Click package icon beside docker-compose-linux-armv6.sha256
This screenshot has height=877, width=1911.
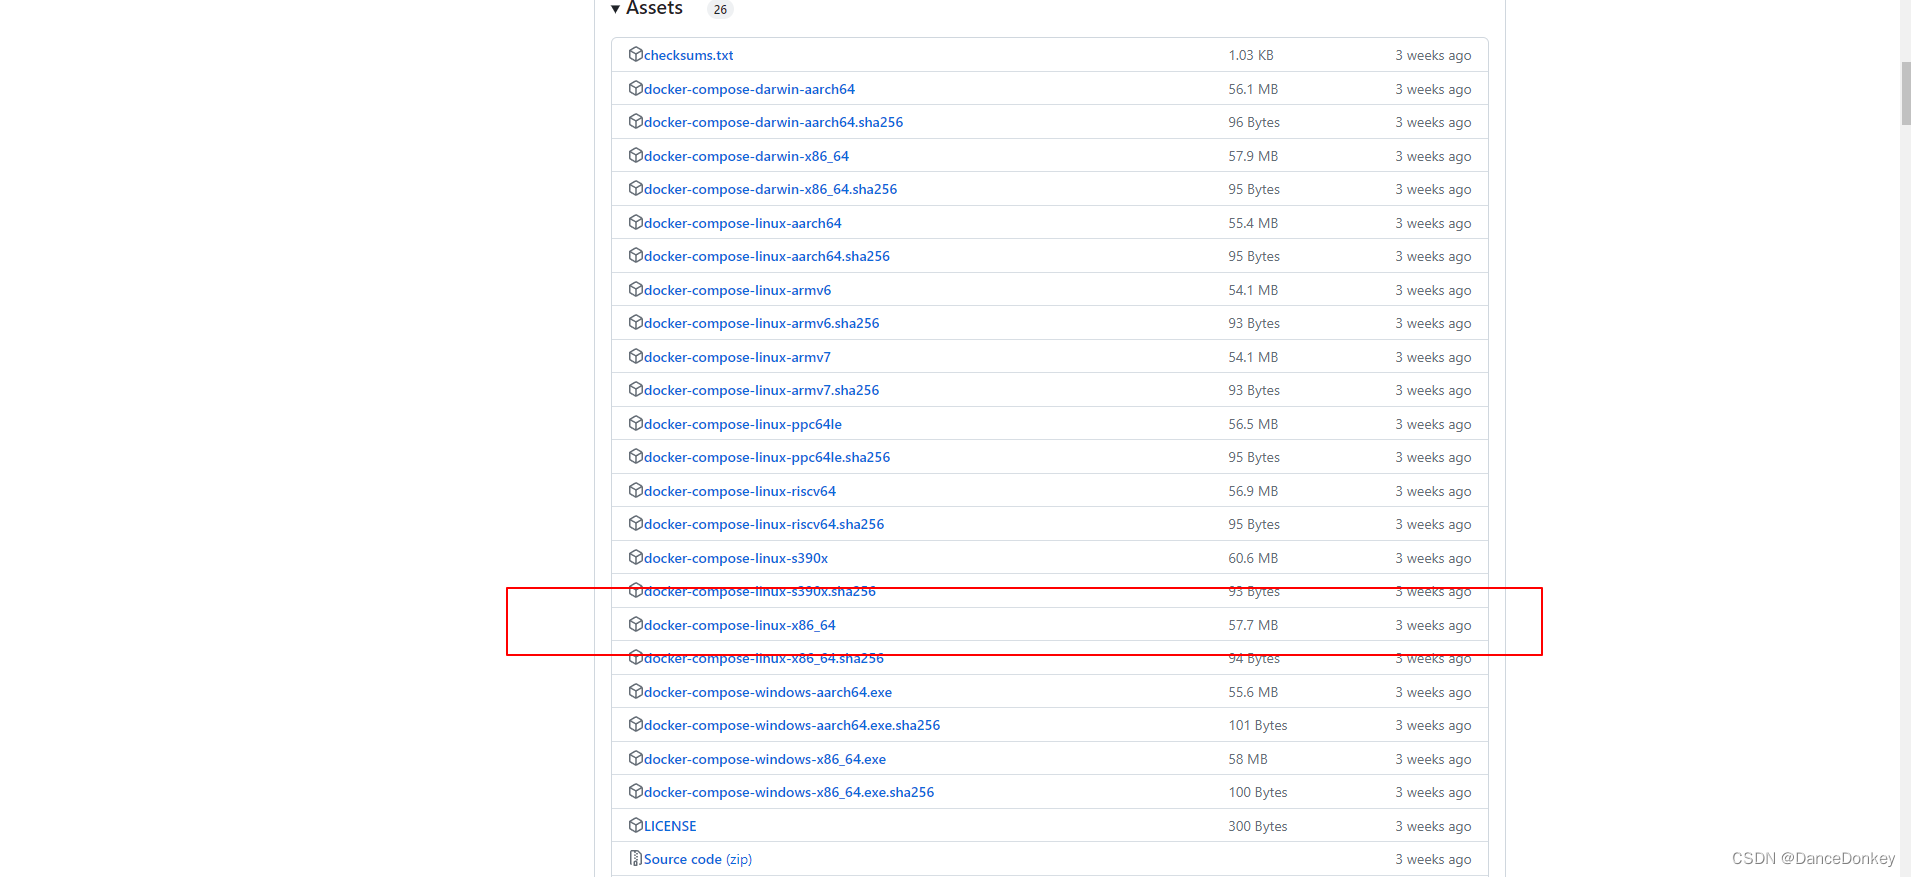pos(635,322)
